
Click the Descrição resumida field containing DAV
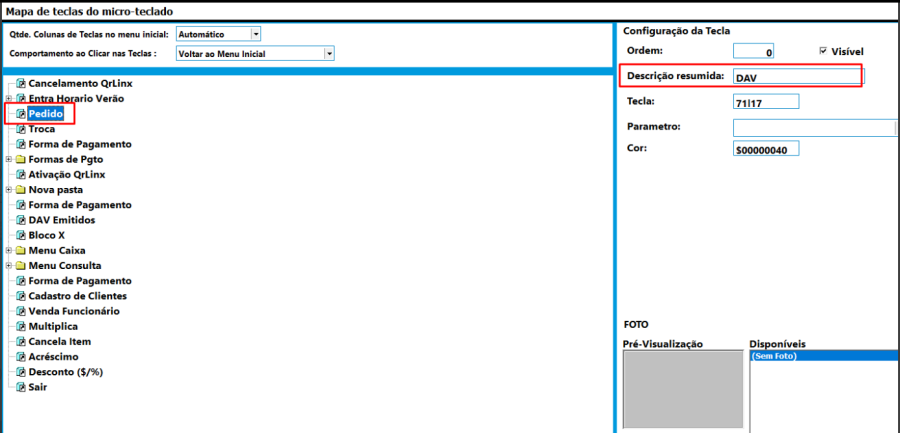tap(799, 77)
